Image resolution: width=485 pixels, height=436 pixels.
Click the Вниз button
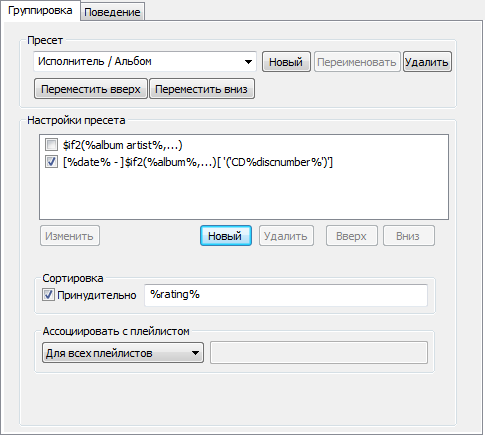click(408, 236)
